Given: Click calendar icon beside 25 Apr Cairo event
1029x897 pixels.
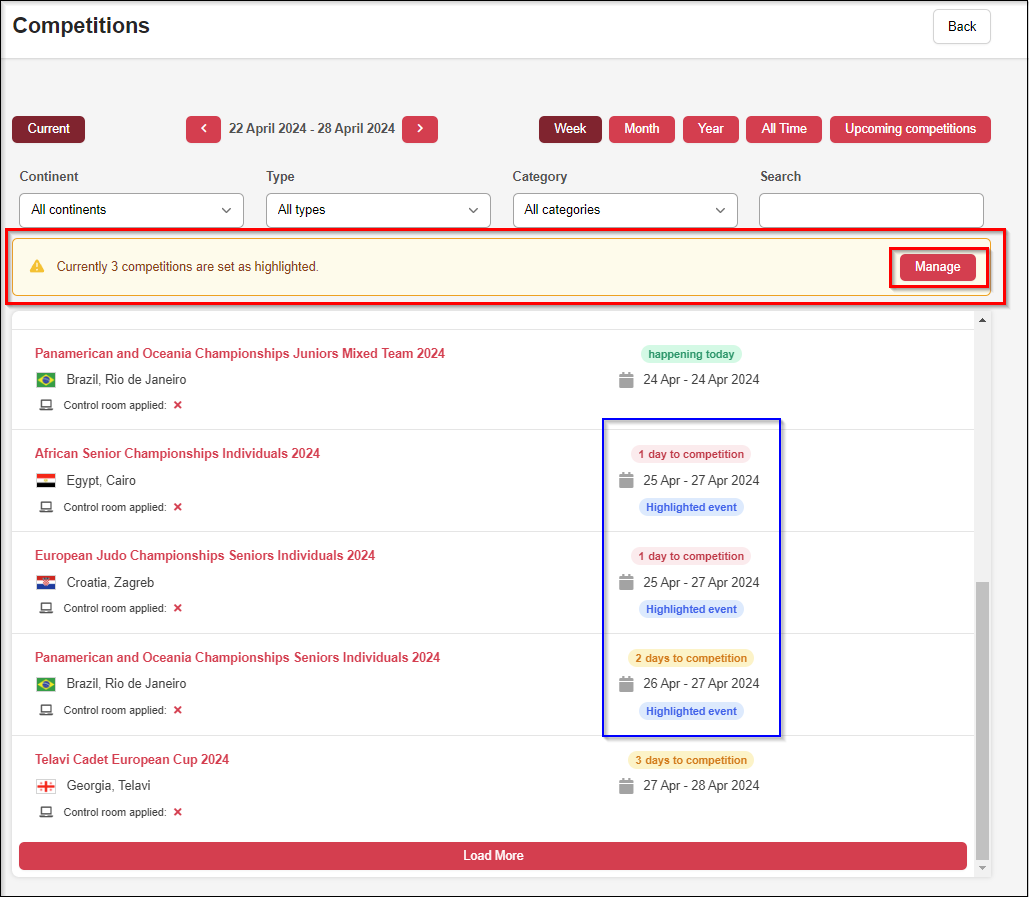Looking at the screenshot, I should [x=627, y=481].
